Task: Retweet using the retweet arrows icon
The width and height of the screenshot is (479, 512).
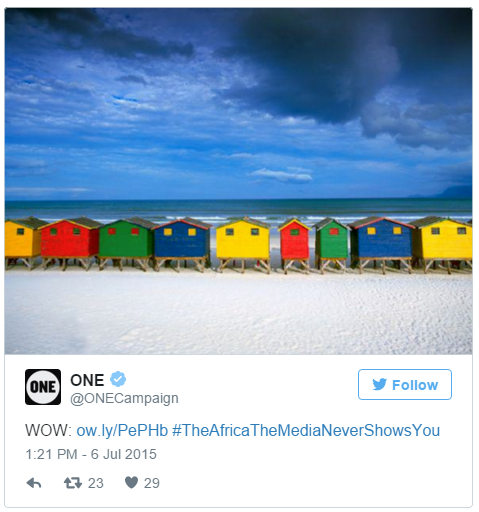Action: tap(73, 483)
